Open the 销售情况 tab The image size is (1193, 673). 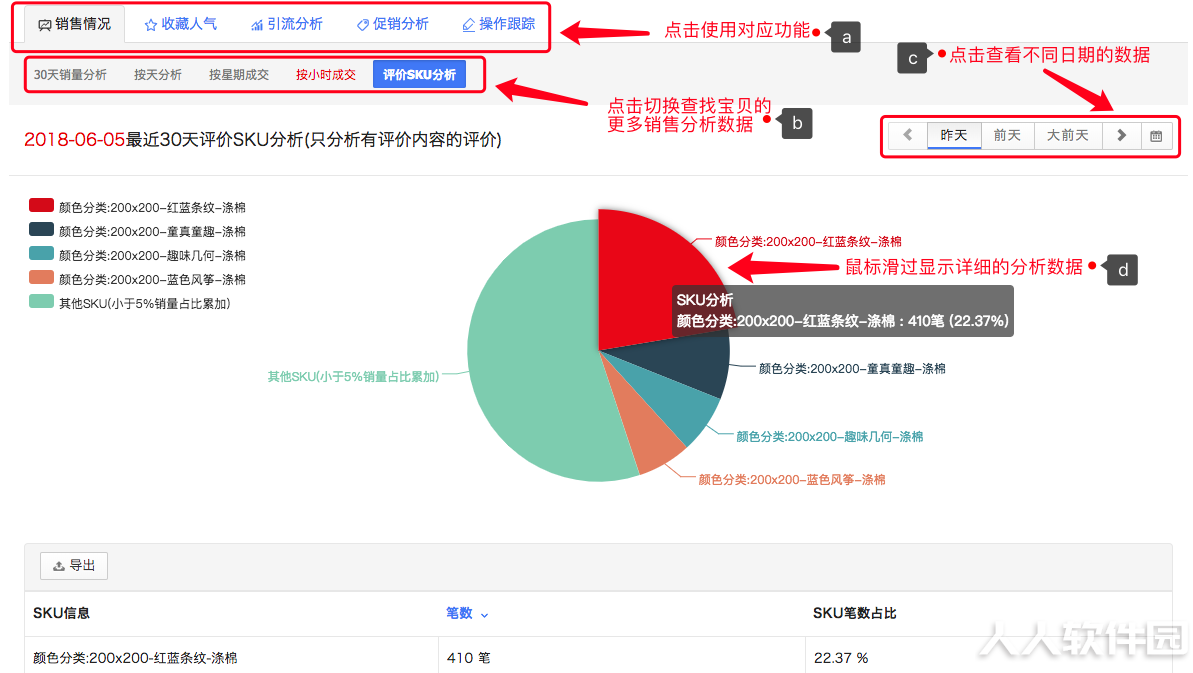pos(75,24)
